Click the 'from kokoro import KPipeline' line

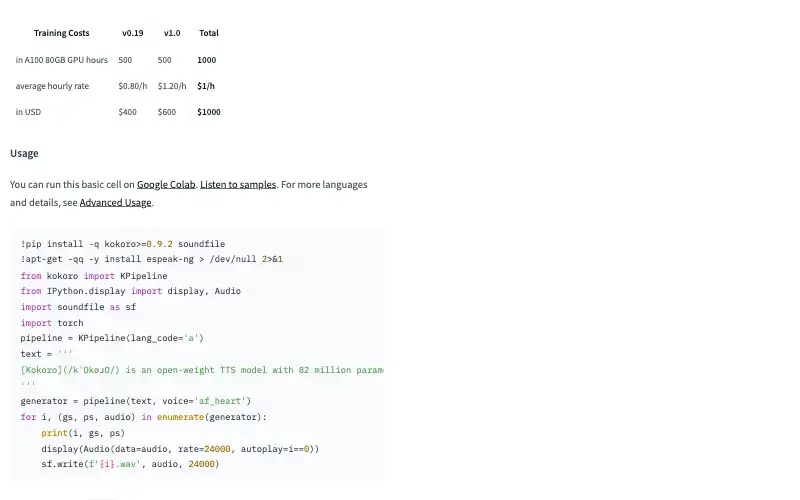pos(94,276)
